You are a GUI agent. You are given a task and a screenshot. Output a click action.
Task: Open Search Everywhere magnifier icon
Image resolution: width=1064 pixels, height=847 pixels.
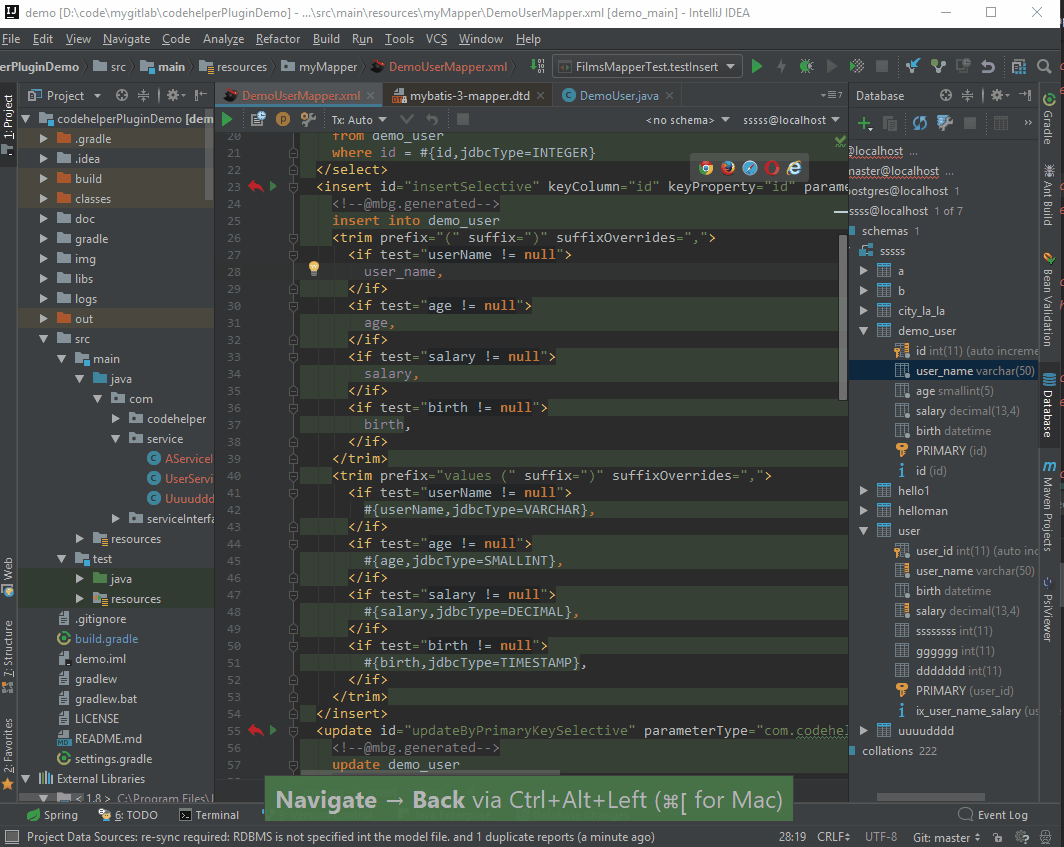(x=1044, y=67)
